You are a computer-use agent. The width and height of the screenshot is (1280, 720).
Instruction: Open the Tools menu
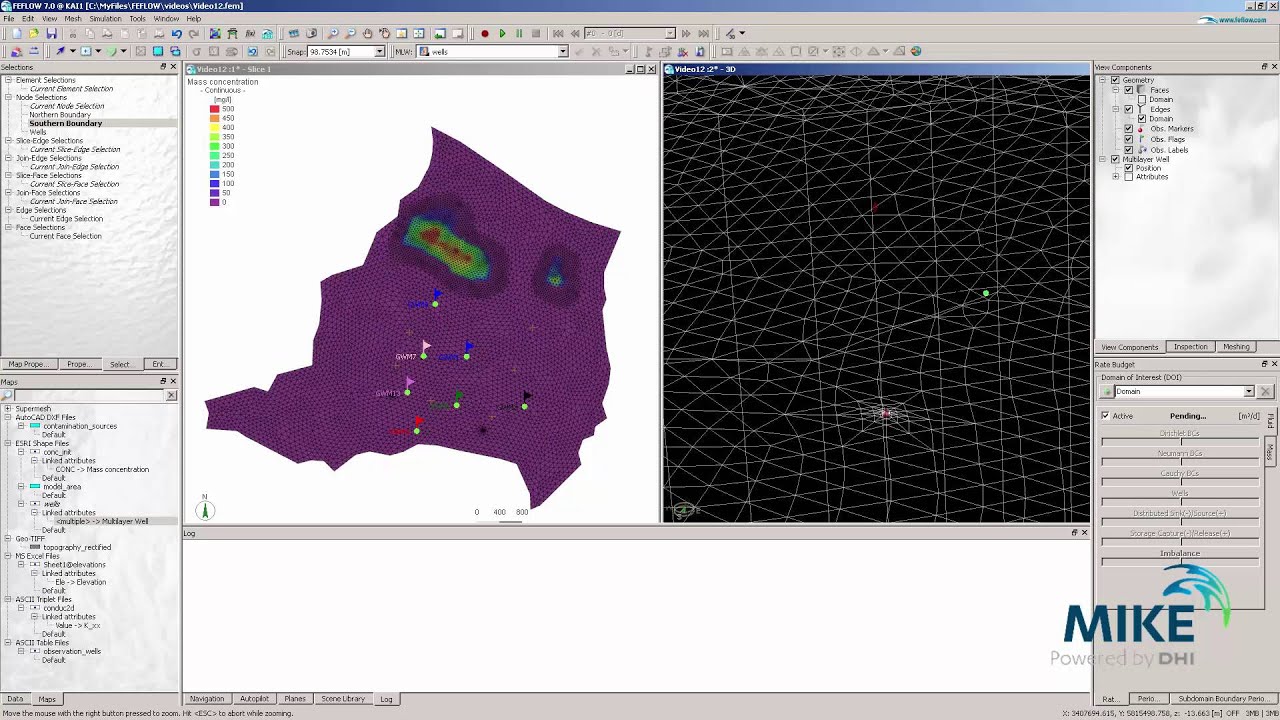click(137, 18)
